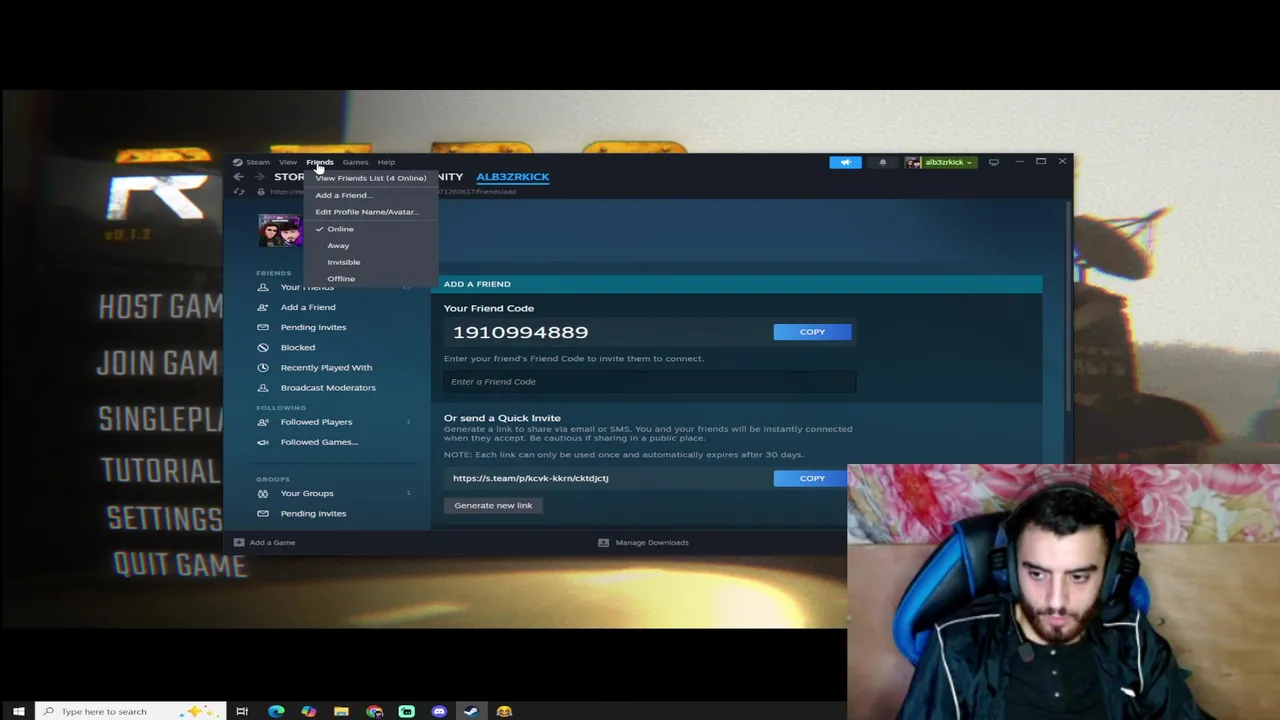Click the Windows taskbar search box
The width and height of the screenshot is (1280, 720).
[131, 711]
